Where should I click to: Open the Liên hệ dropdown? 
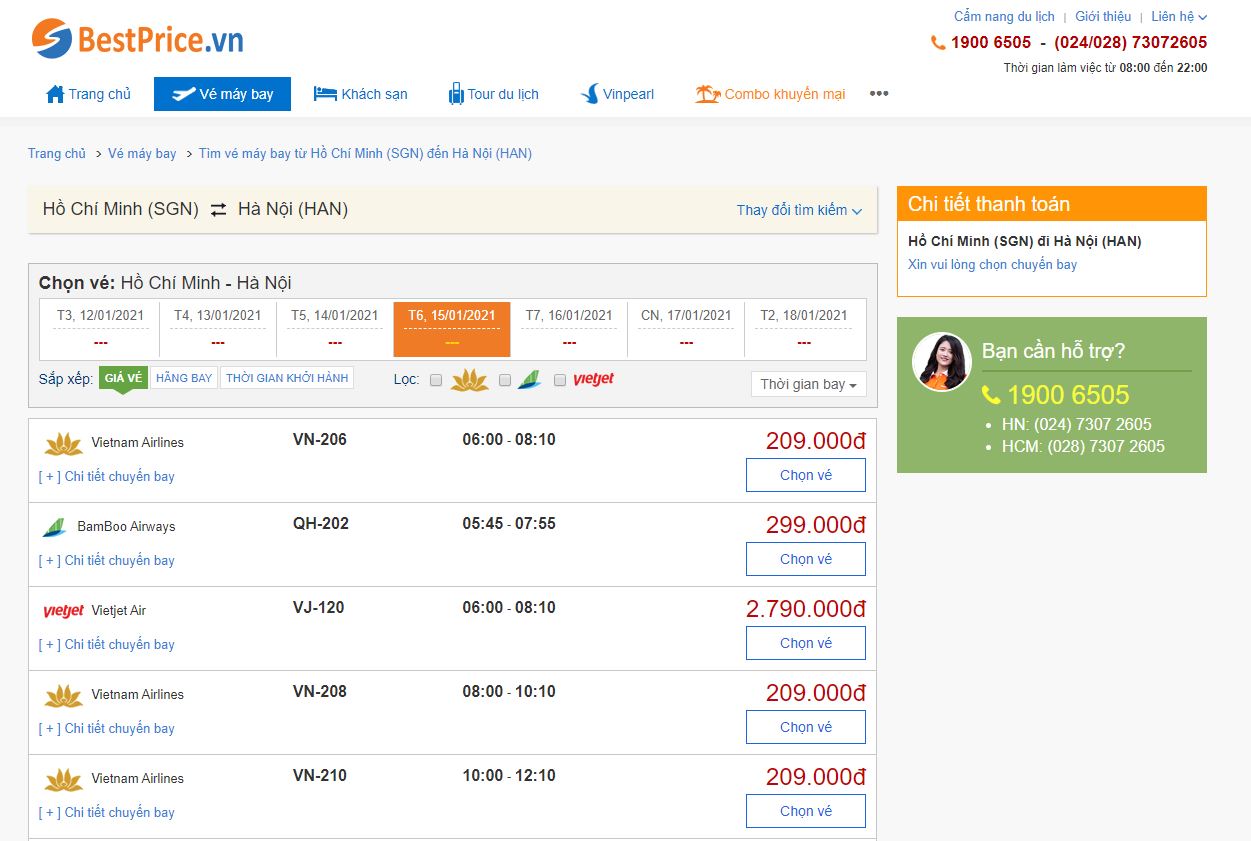1179,17
